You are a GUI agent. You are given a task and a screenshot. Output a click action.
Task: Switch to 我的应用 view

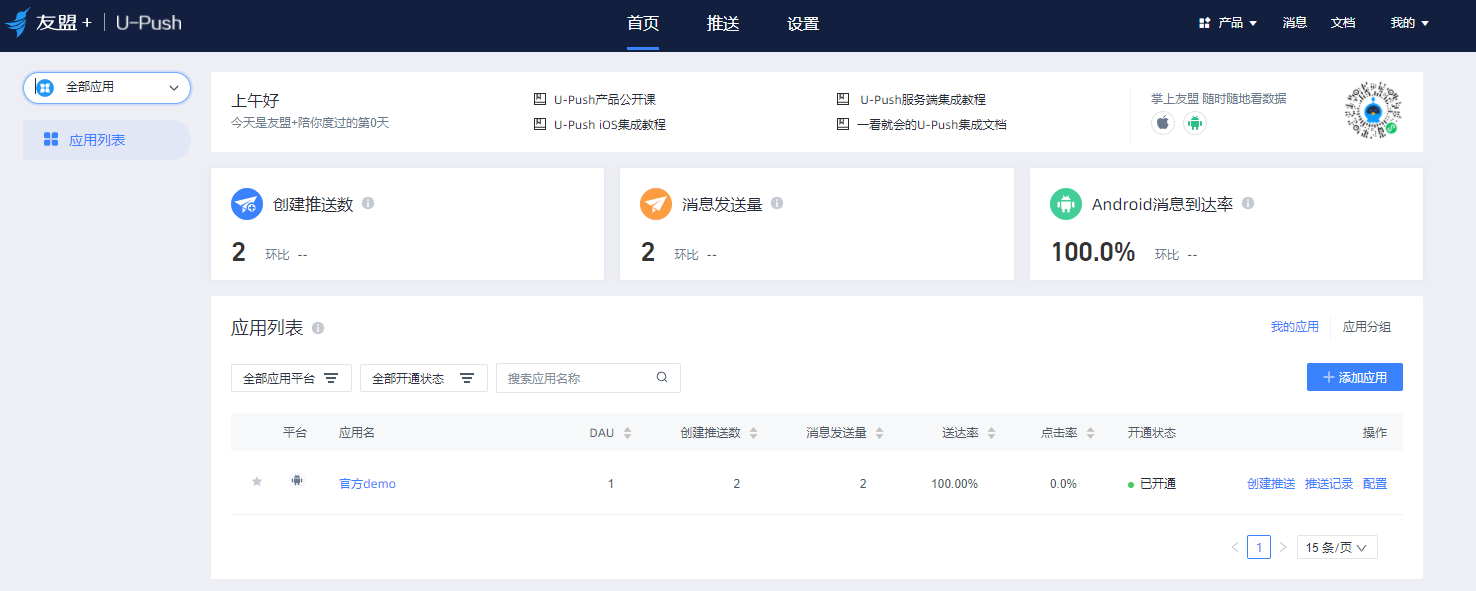point(1295,327)
